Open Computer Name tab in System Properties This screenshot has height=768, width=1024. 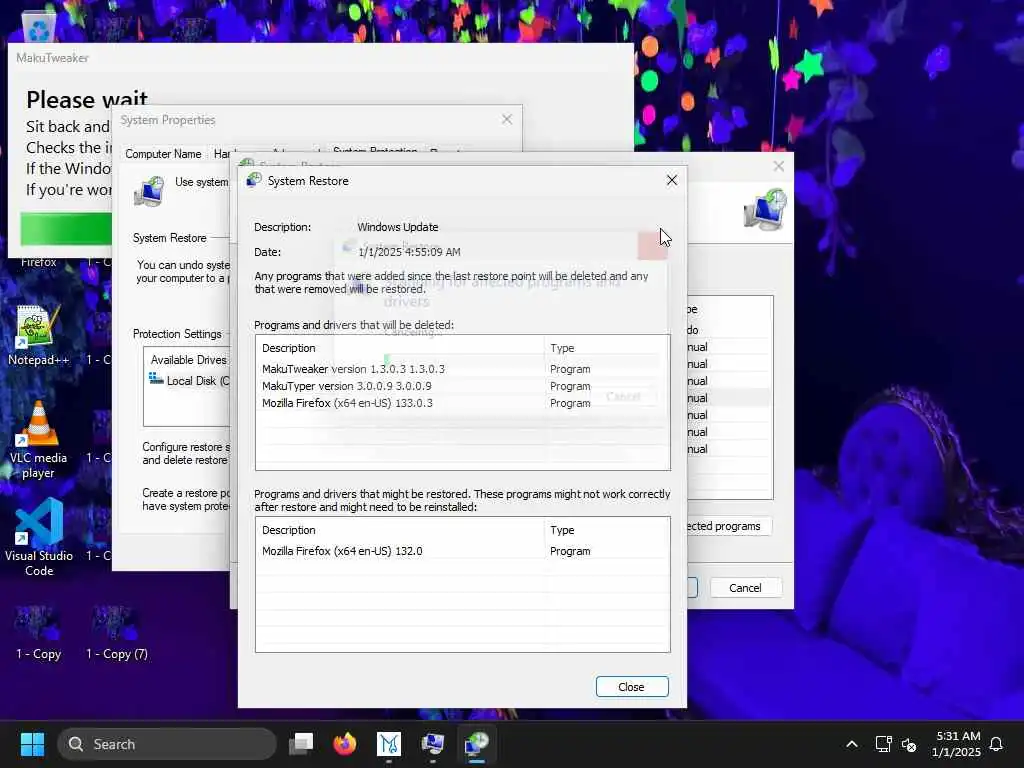coord(163,154)
